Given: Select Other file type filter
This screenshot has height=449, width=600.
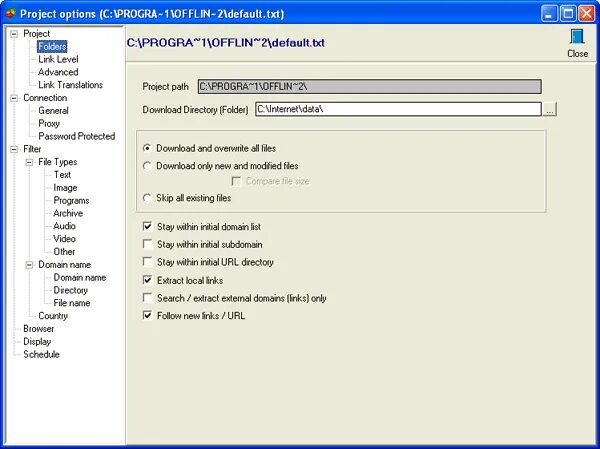Looking at the screenshot, I should tap(64, 251).
